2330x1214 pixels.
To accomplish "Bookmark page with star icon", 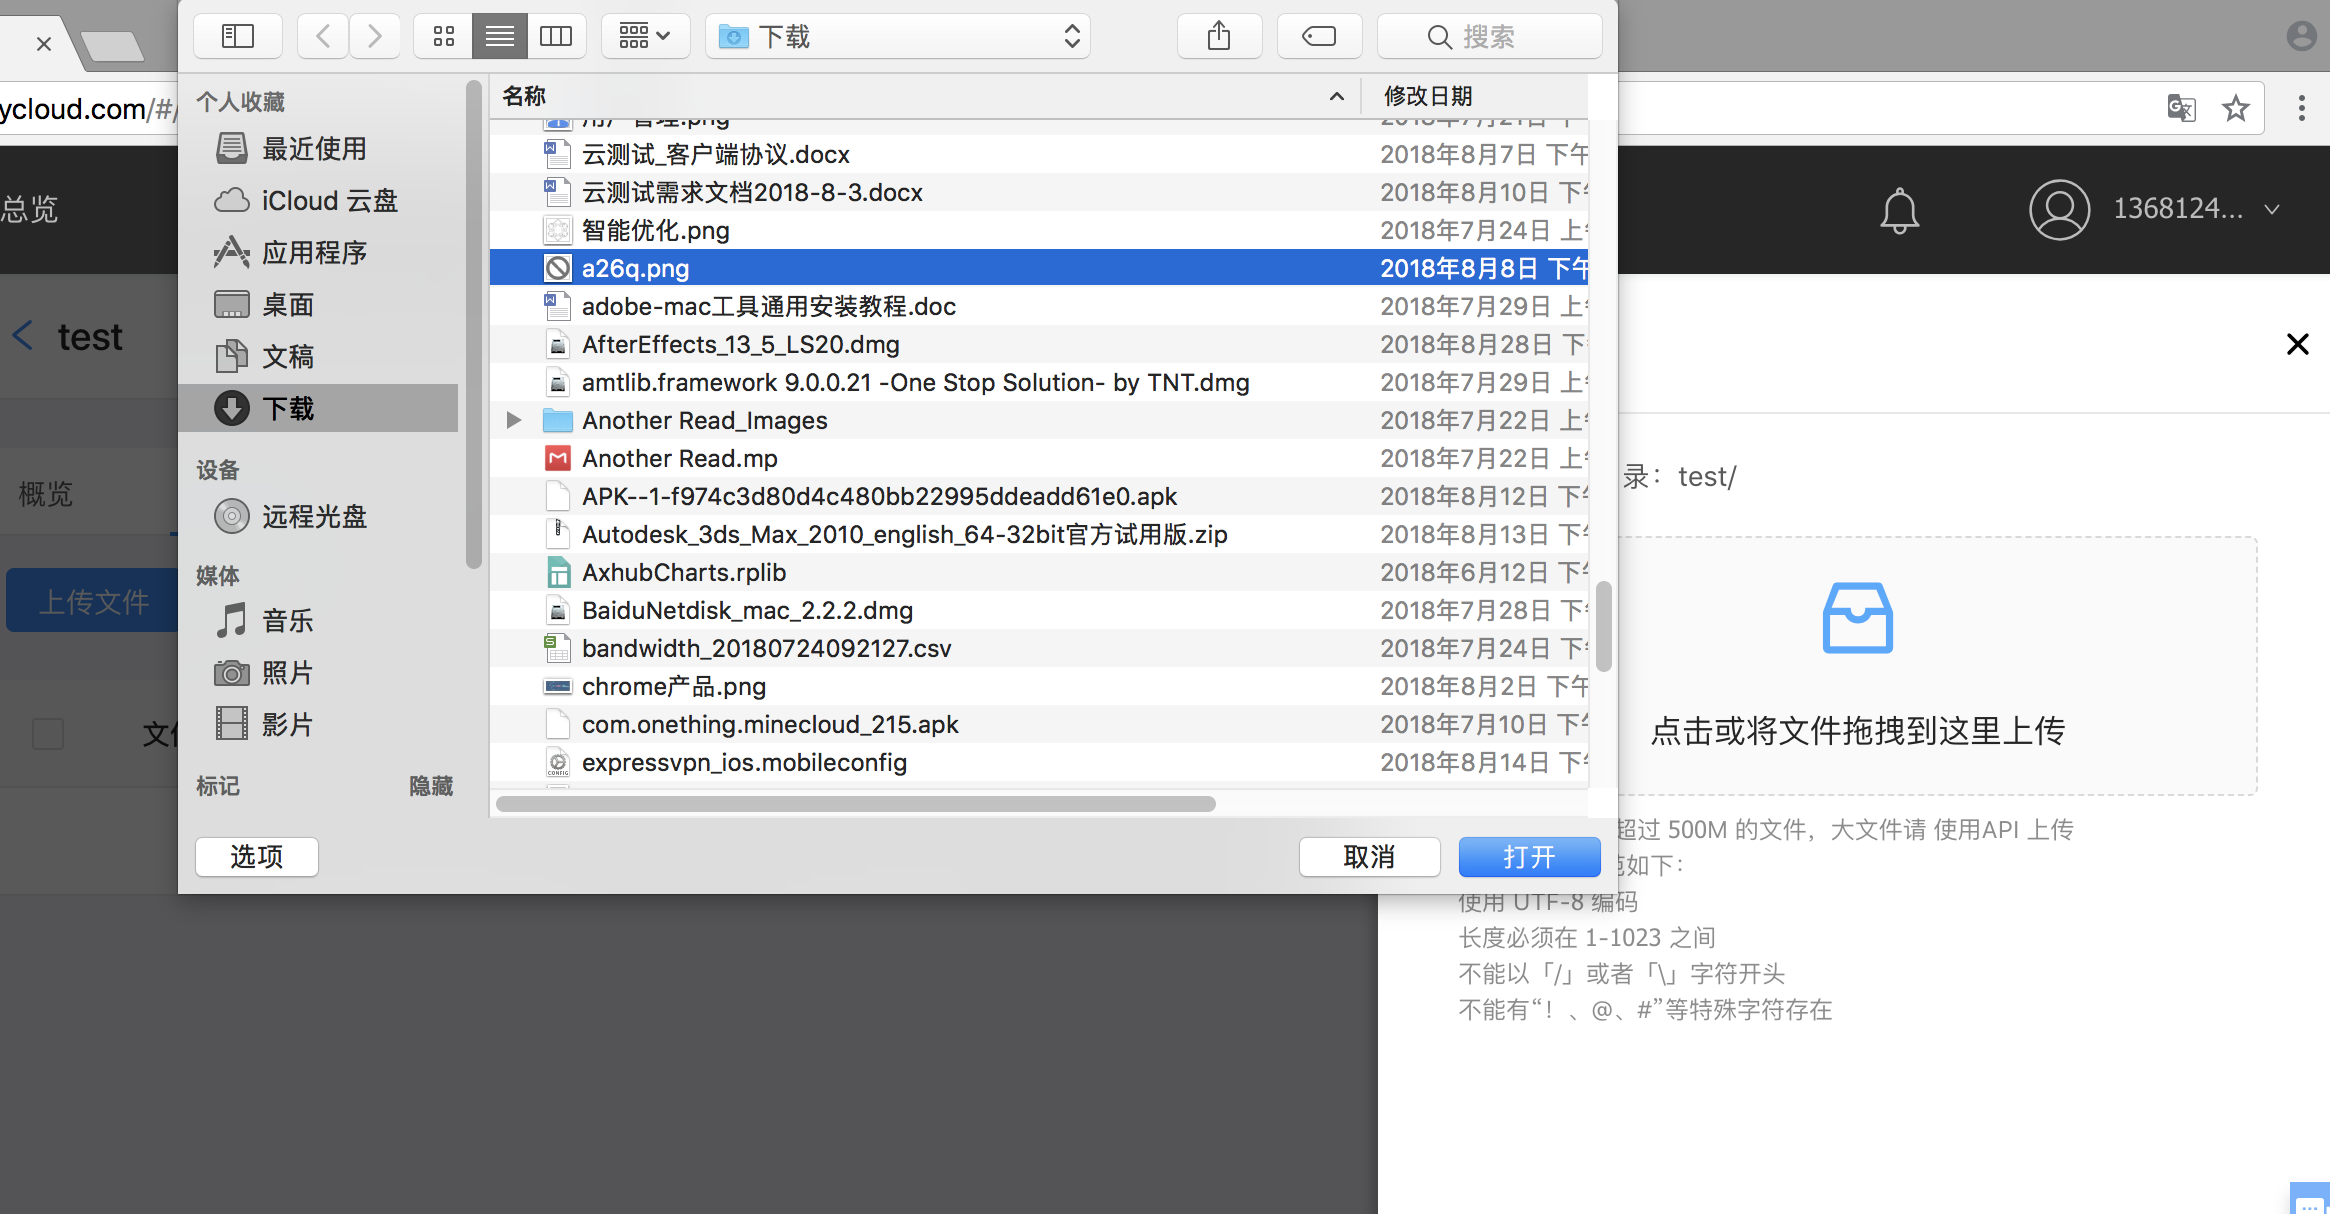I will [x=2236, y=108].
